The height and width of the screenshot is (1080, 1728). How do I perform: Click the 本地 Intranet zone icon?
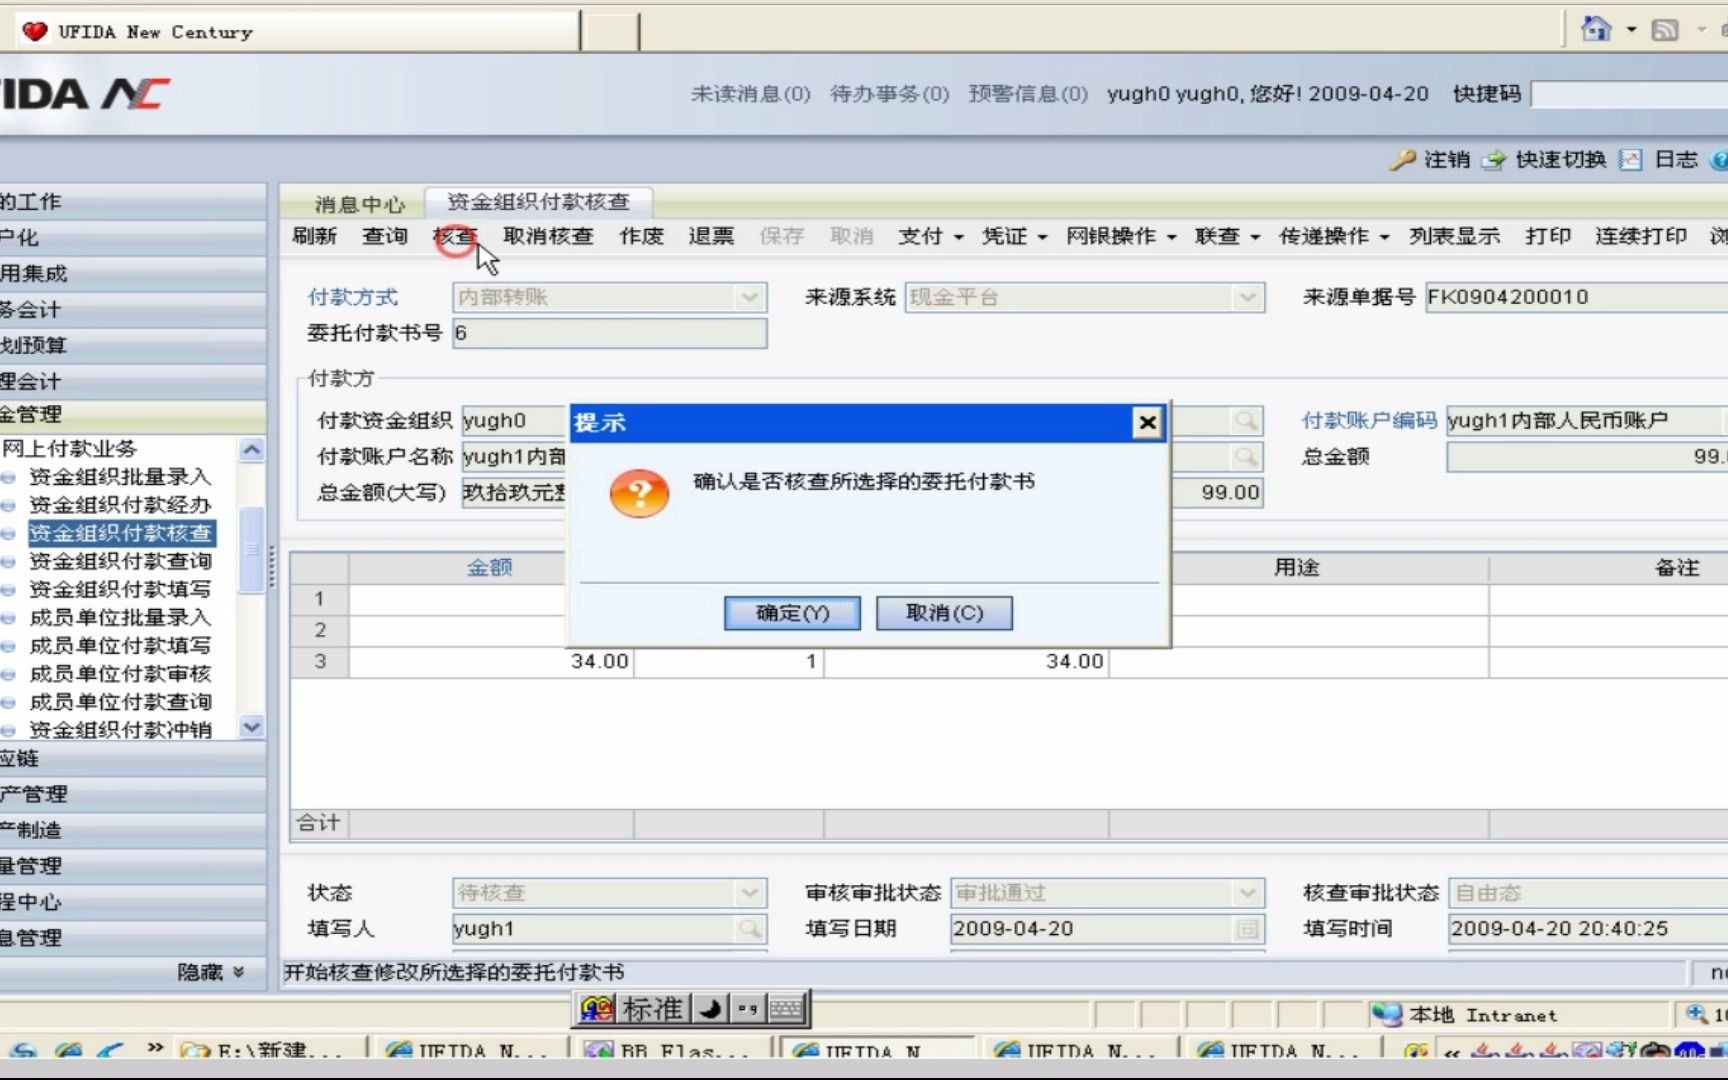[1387, 1014]
